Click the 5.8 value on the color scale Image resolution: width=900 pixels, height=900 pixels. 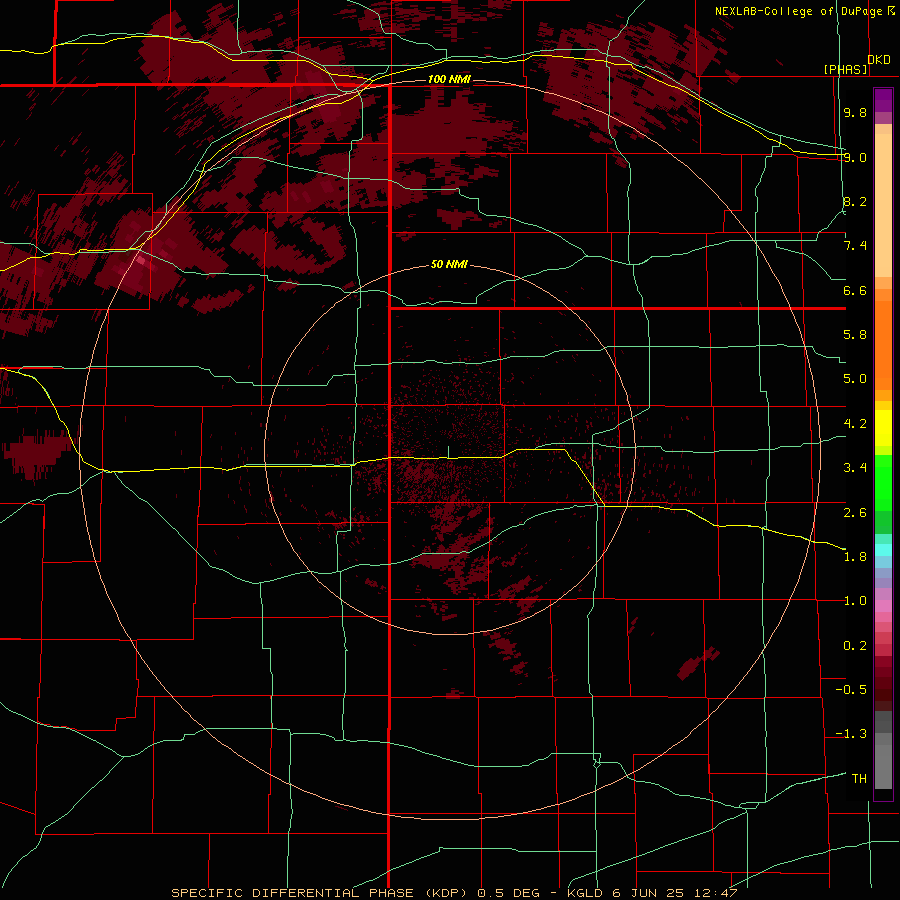[855, 335]
